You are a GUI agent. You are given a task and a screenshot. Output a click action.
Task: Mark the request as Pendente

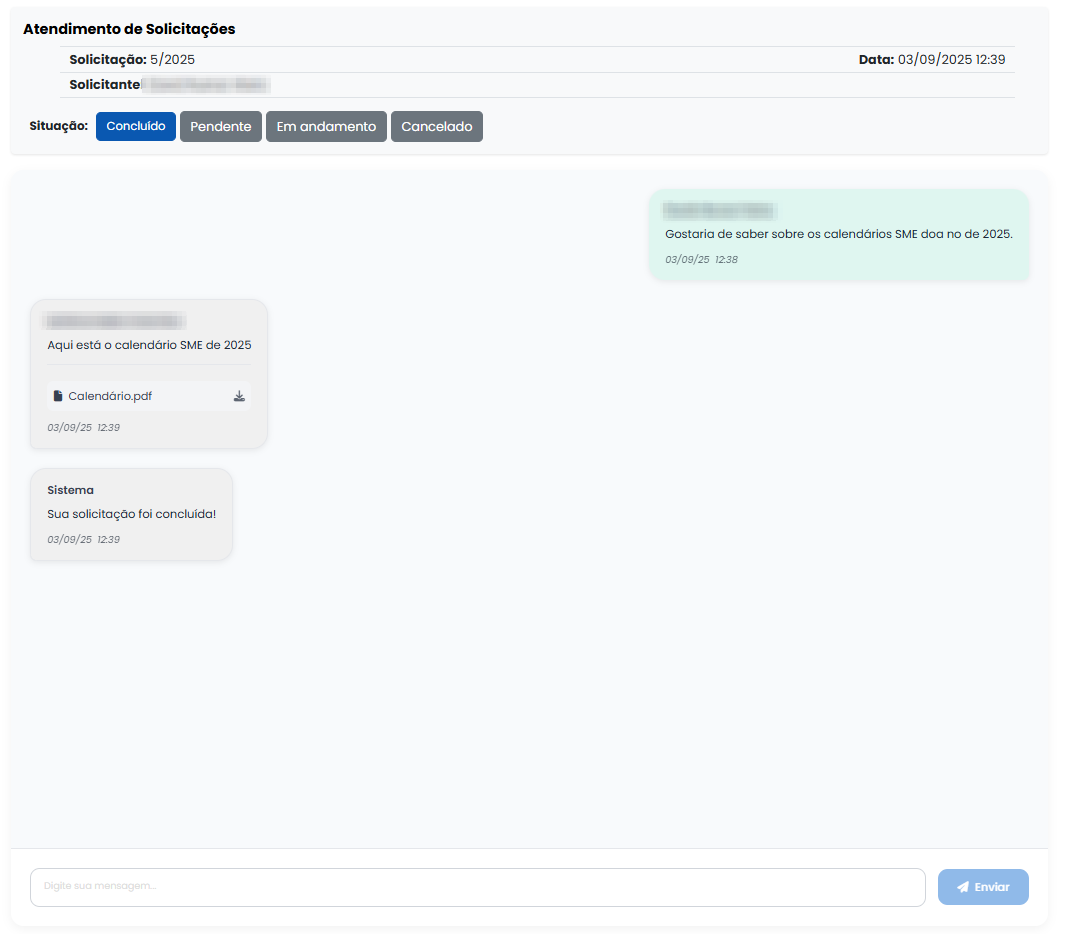tap(221, 127)
